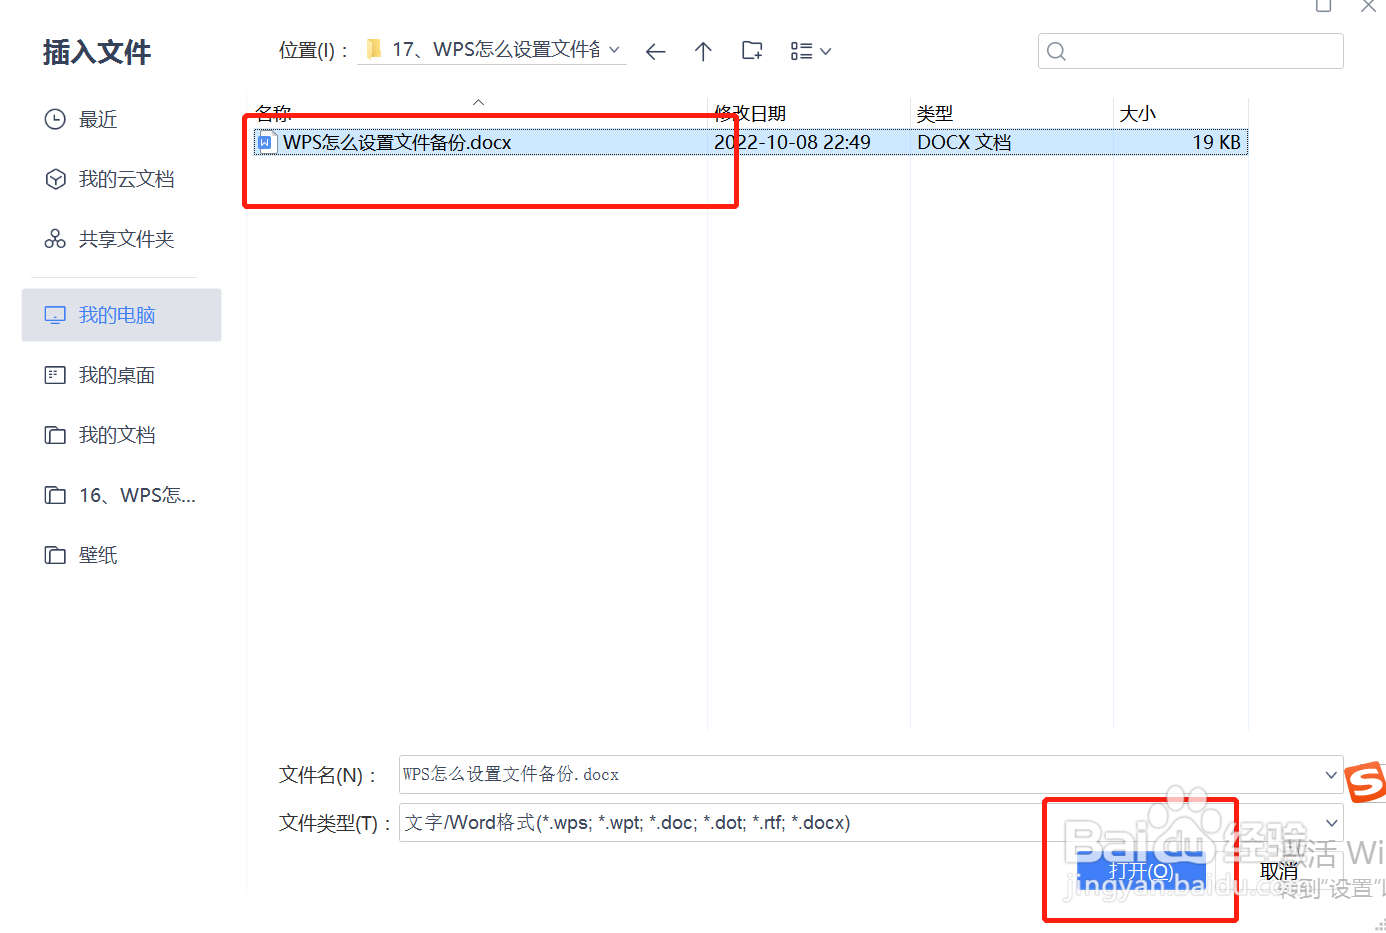Viewport: 1386px width, 933px height.
Task: Click the clock icon beside 最近
Action: pos(55,119)
